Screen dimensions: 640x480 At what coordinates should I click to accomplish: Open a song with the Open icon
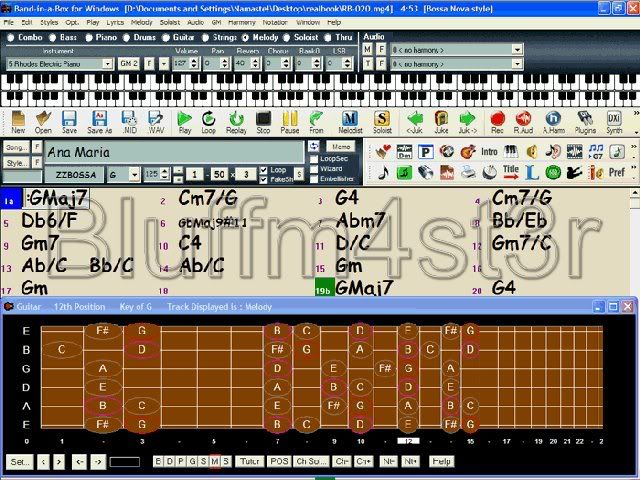[43, 122]
